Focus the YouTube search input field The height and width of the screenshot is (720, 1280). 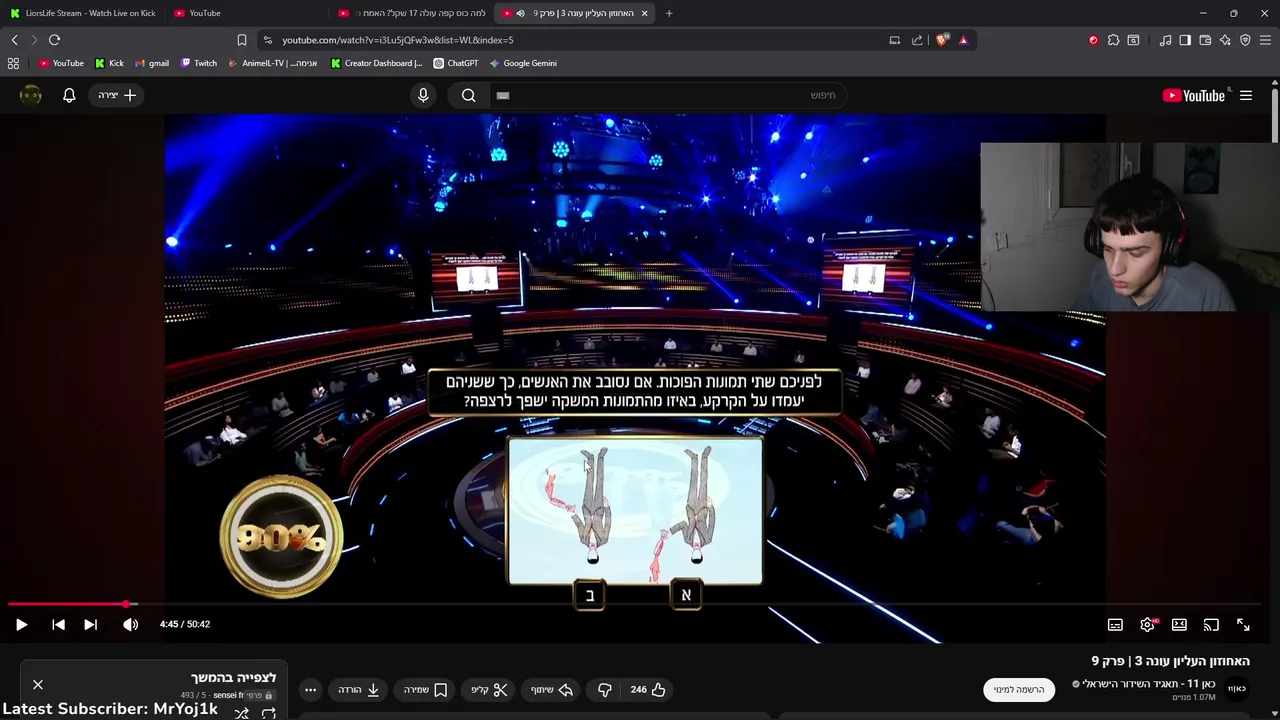667,95
